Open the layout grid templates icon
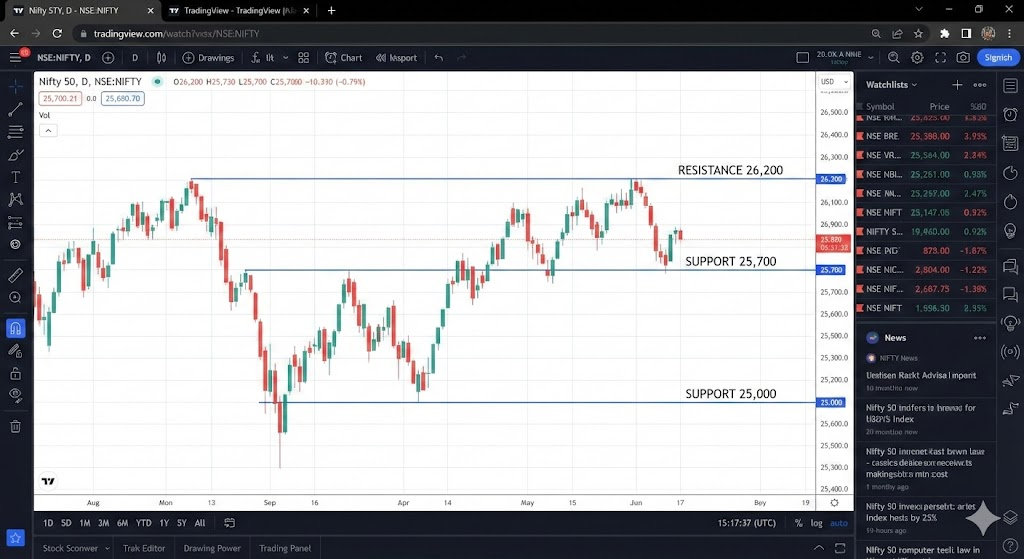The image size is (1024, 559). [304, 57]
